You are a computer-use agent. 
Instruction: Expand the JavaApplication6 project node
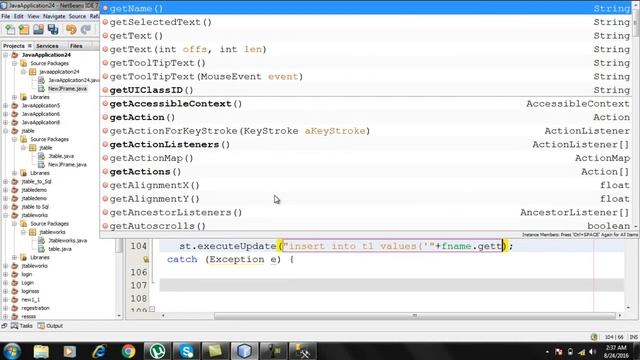pos(6,114)
